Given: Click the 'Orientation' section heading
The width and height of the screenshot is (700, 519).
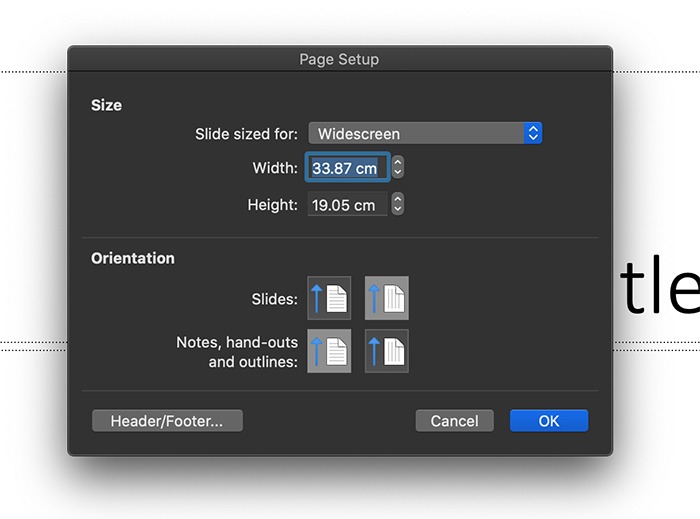Looking at the screenshot, I should point(133,258).
